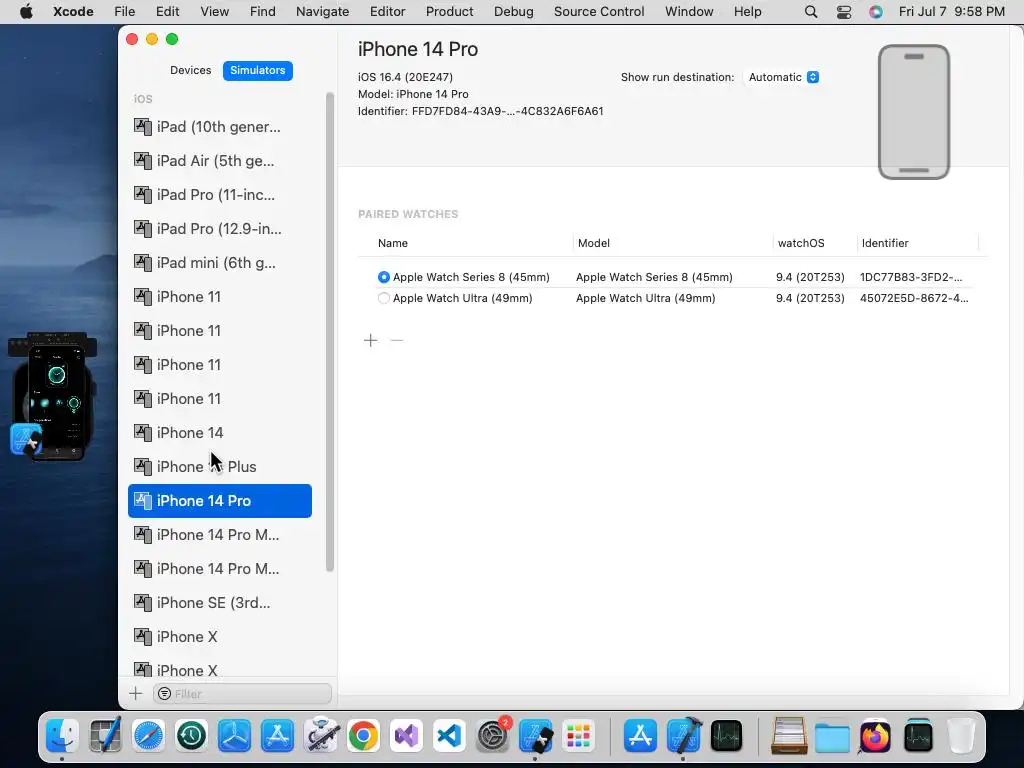Open the File menu
Screen dimensions: 1024x768
click(x=124, y=12)
